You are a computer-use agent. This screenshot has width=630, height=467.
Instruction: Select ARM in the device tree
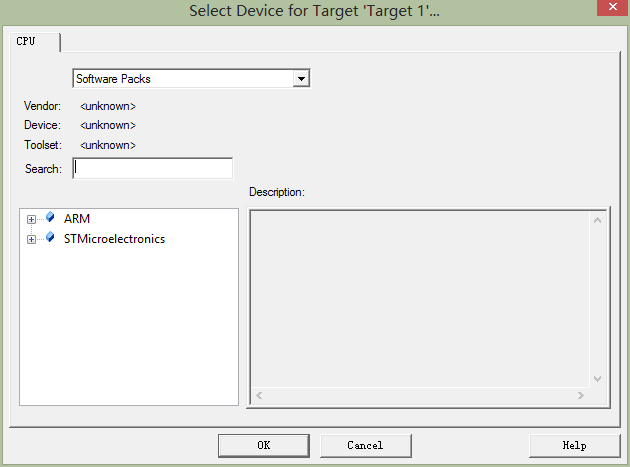click(77, 219)
